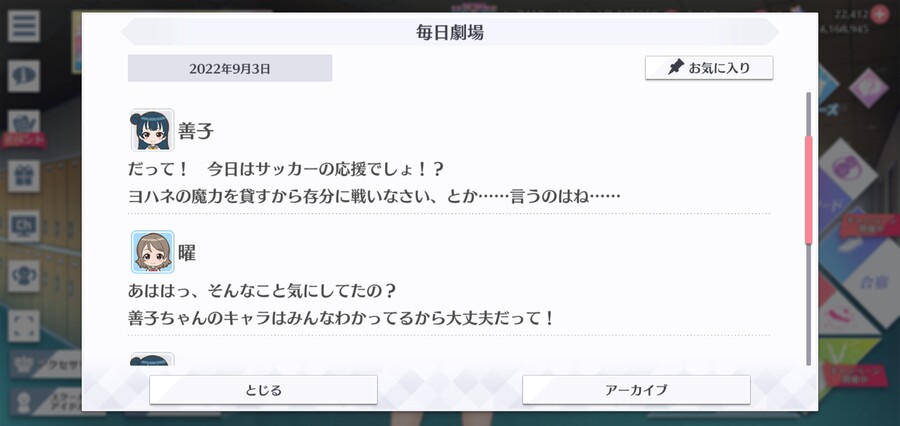Image resolution: width=900 pixels, height=426 pixels.
Task: Close dialog with とじる button
Action: coord(263,390)
